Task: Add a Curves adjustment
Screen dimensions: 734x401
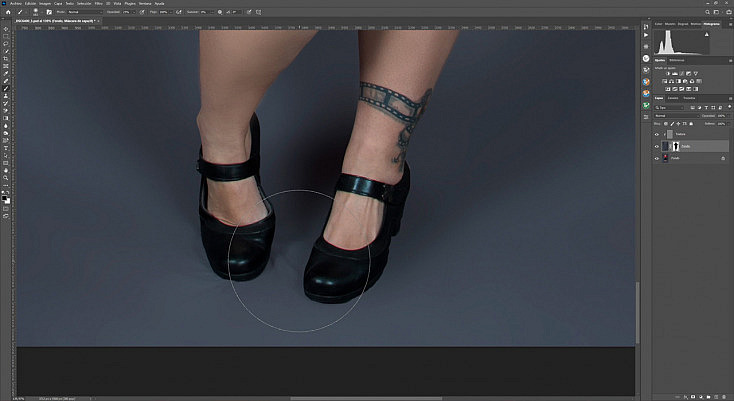Action: [x=682, y=73]
